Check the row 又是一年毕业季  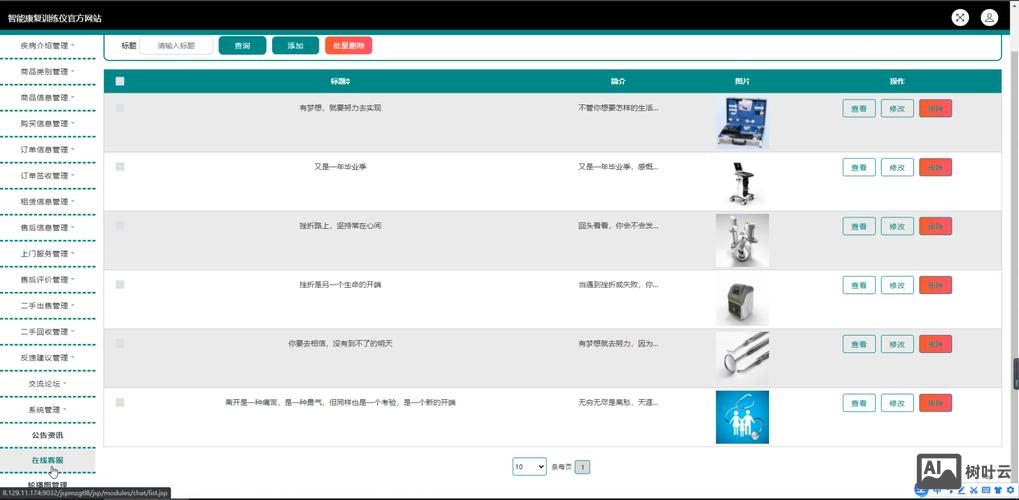point(120,166)
